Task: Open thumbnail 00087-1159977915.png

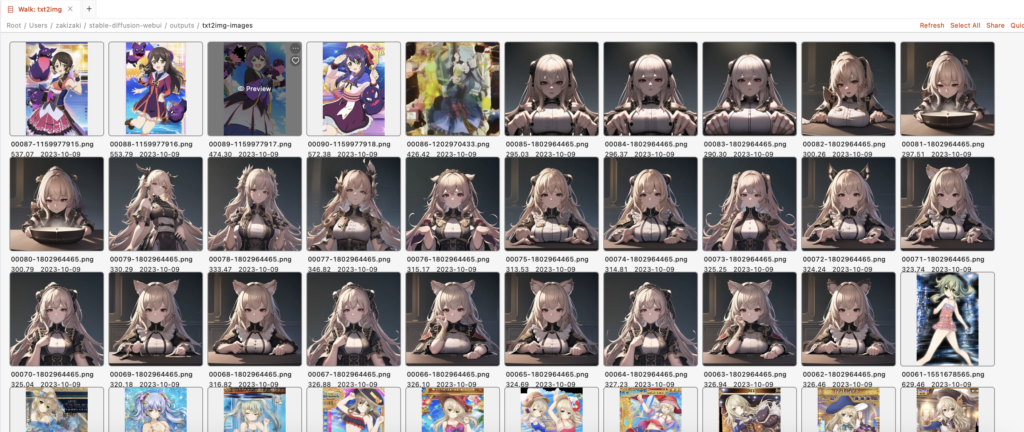Action: 56,88
